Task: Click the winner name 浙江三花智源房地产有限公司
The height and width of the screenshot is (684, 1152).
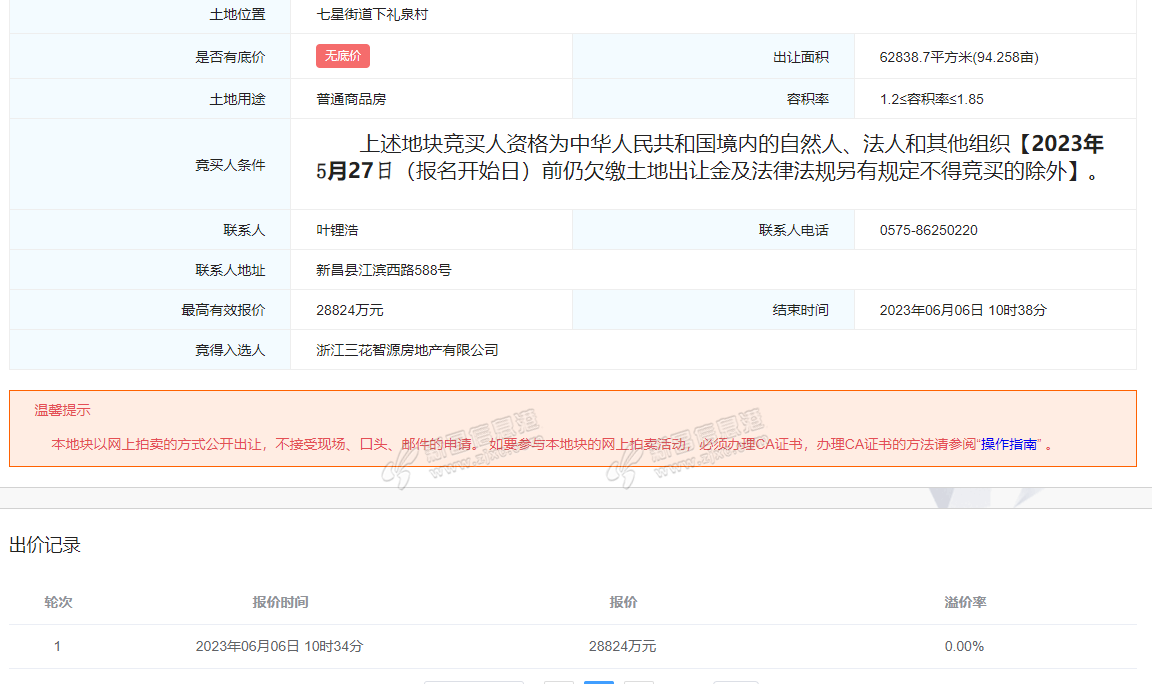Action: pos(407,350)
